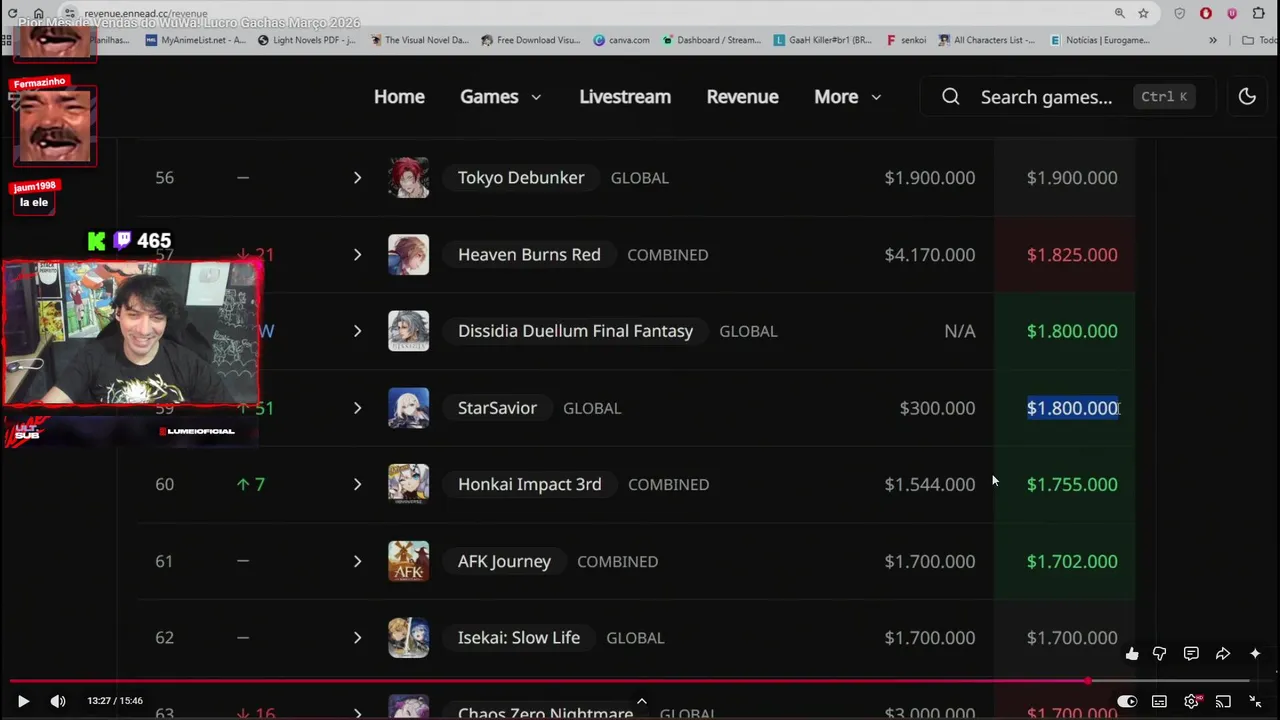Open the Livestream page
The height and width of the screenshot is (720, 1280).
[x=625, y=97]
